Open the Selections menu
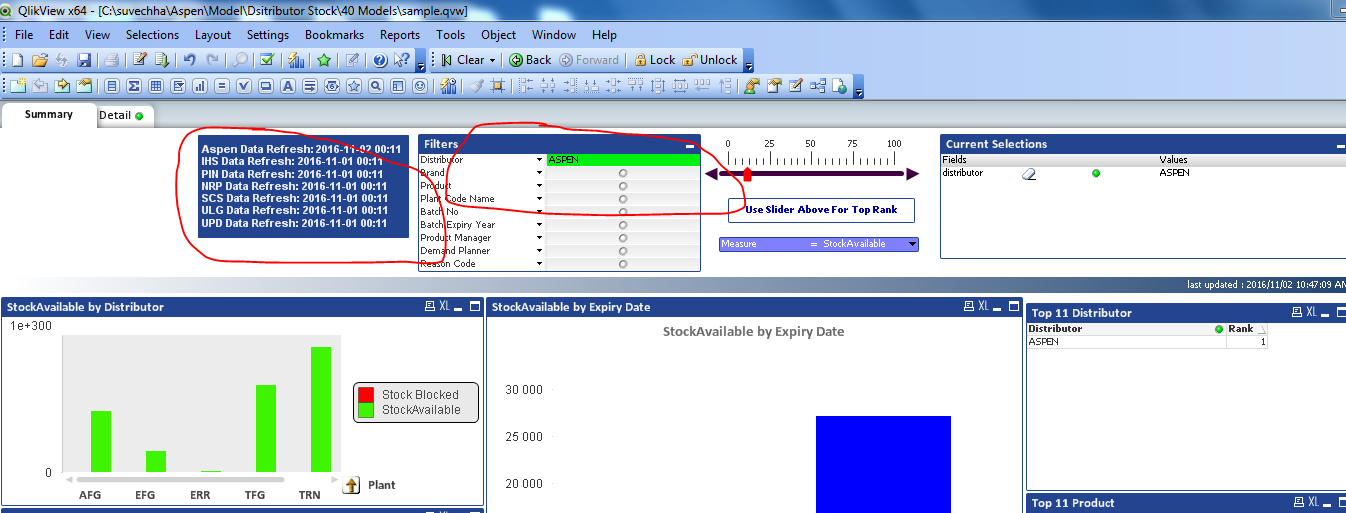This screenshot has height=513, width=1346. coord(152,34)
